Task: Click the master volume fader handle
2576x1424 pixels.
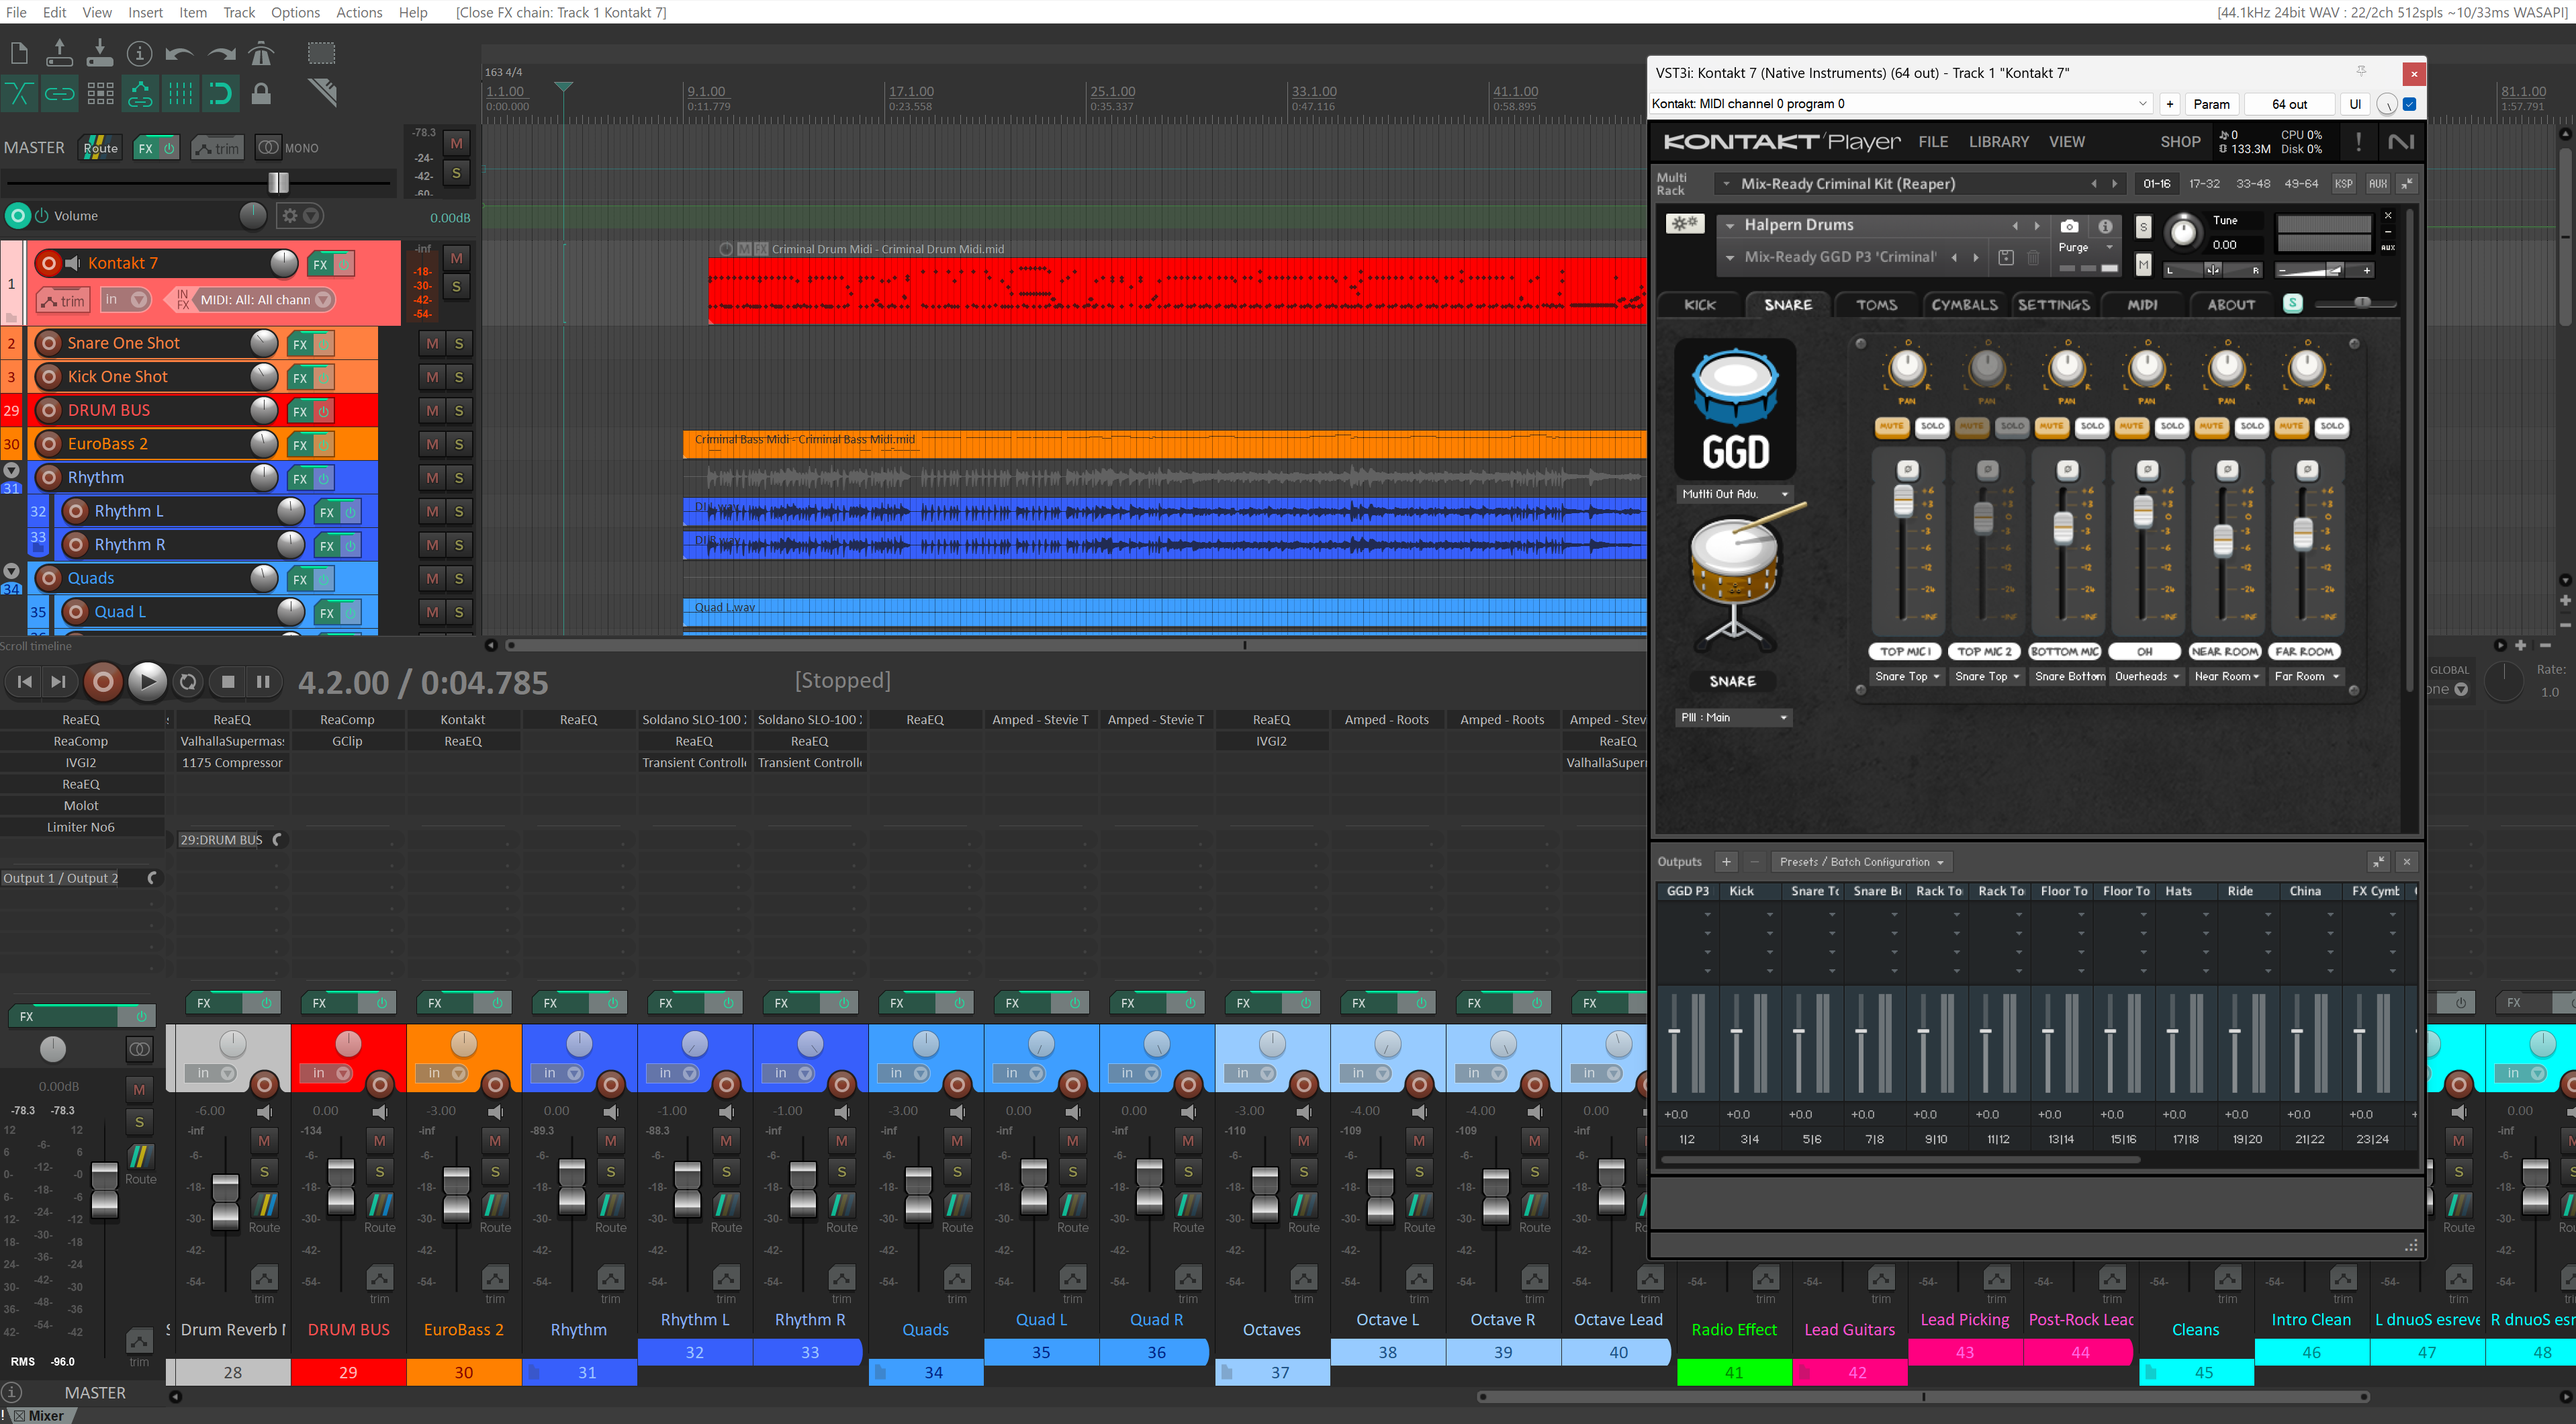Action: [278, 182]
